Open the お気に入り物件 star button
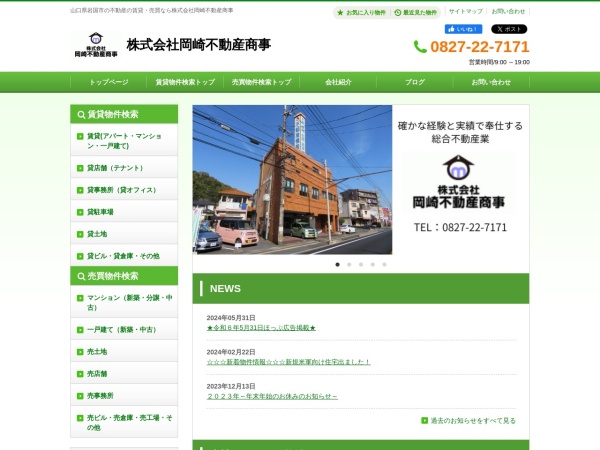The image size is (600, 450). (362, 13)
